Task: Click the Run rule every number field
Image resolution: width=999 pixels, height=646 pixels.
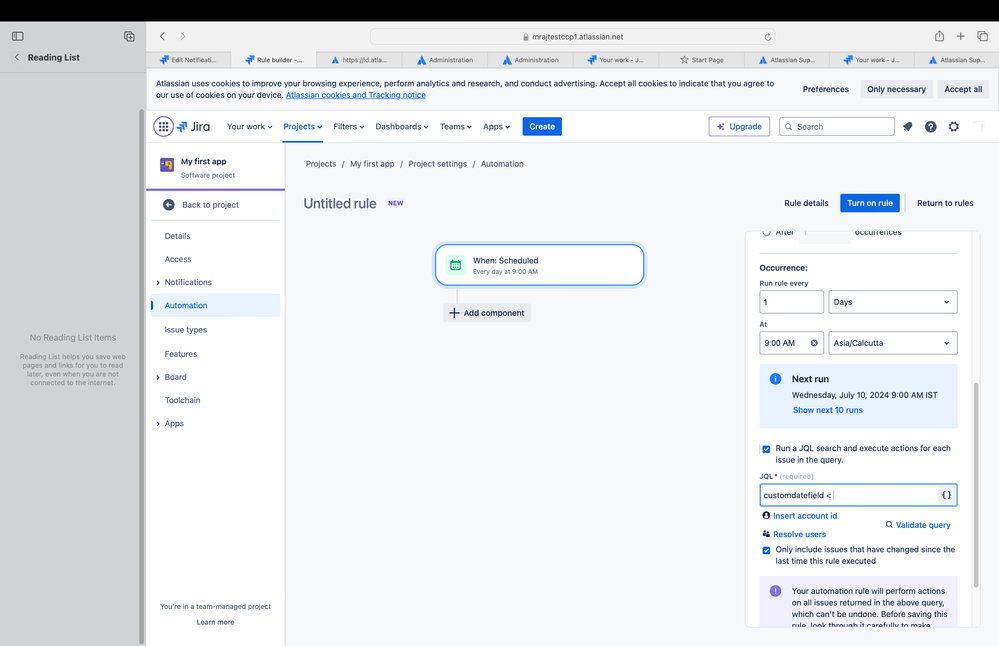Action: (791, 302)
